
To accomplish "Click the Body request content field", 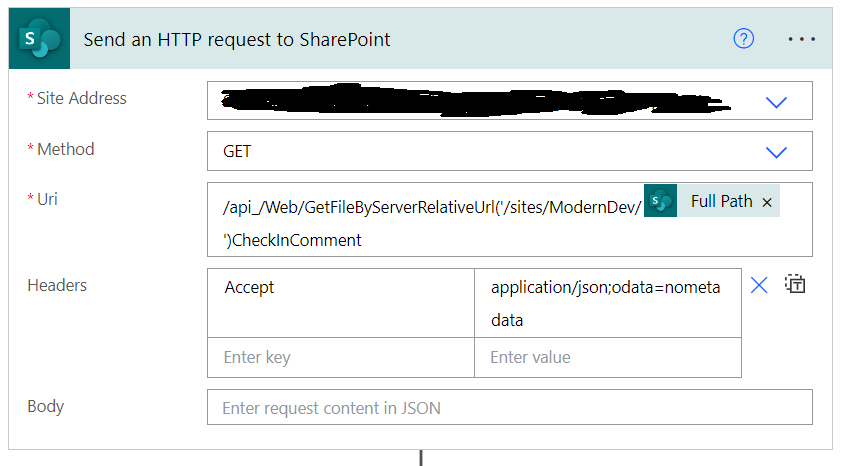I will (509, 408).
